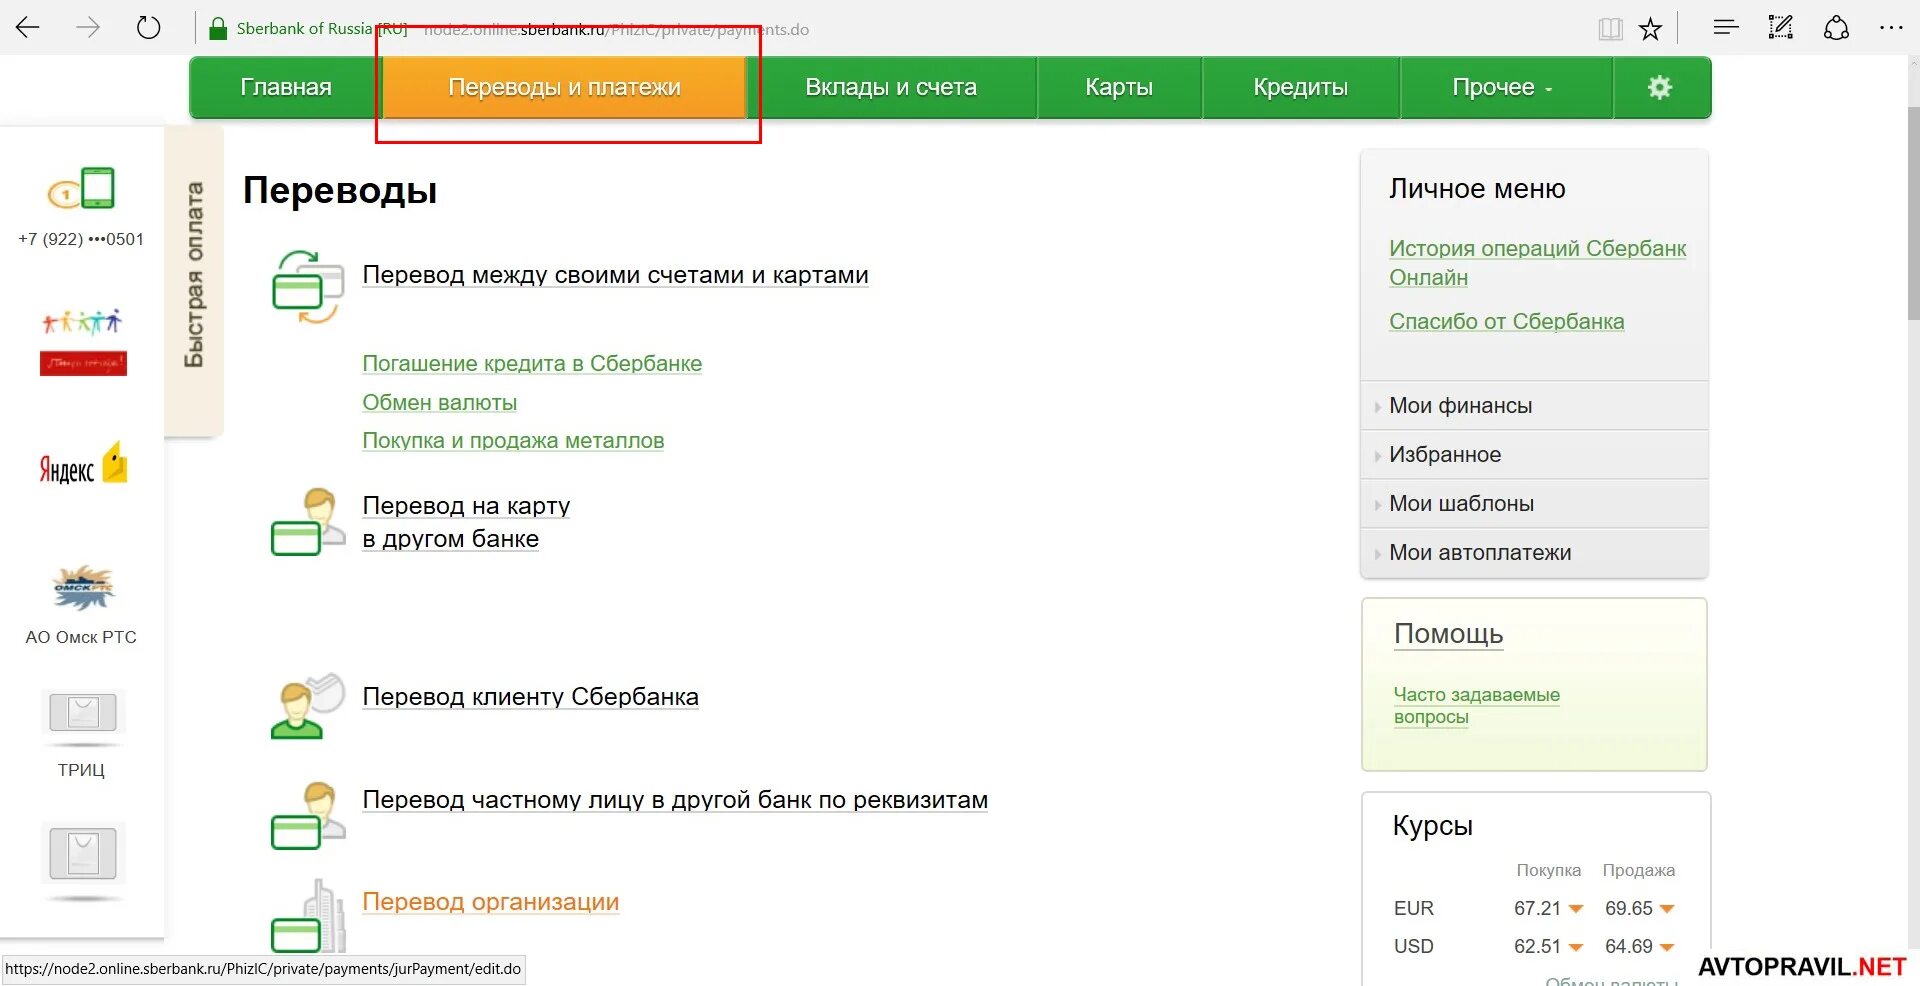1920x986 pixels.
Task: Open Перевод на карту в другом банке
Action: pyautogui.click(x=466, y=522)
